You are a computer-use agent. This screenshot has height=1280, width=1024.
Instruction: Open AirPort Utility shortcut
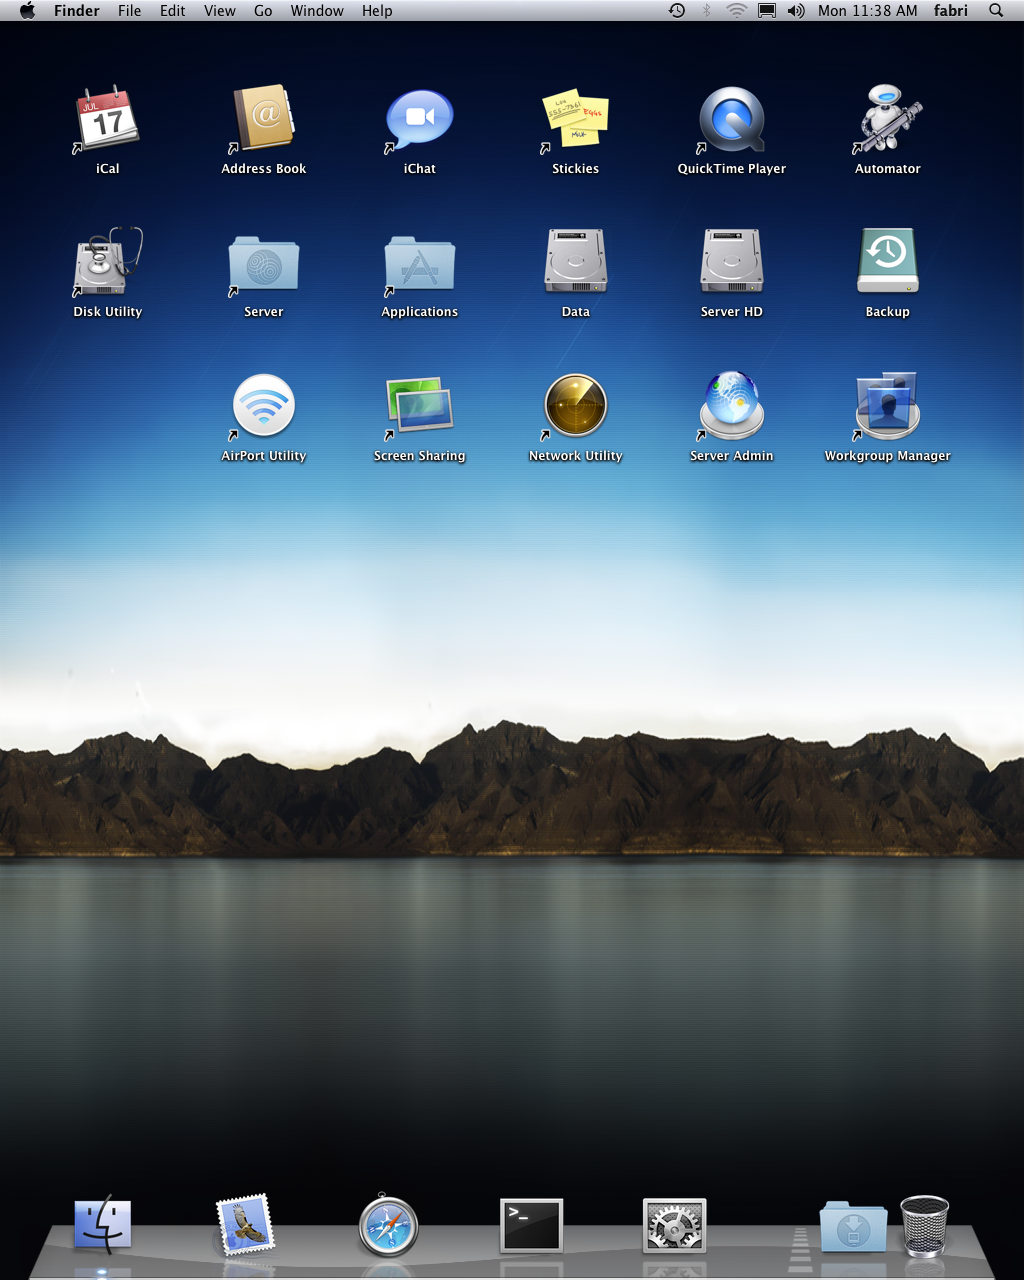point(264,406)
